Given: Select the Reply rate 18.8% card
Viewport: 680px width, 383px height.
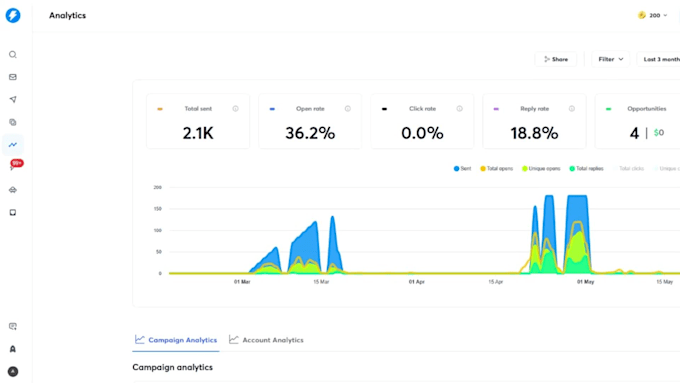Looking at the screenshot, I should pyautogui.click(x=534, y=121).
